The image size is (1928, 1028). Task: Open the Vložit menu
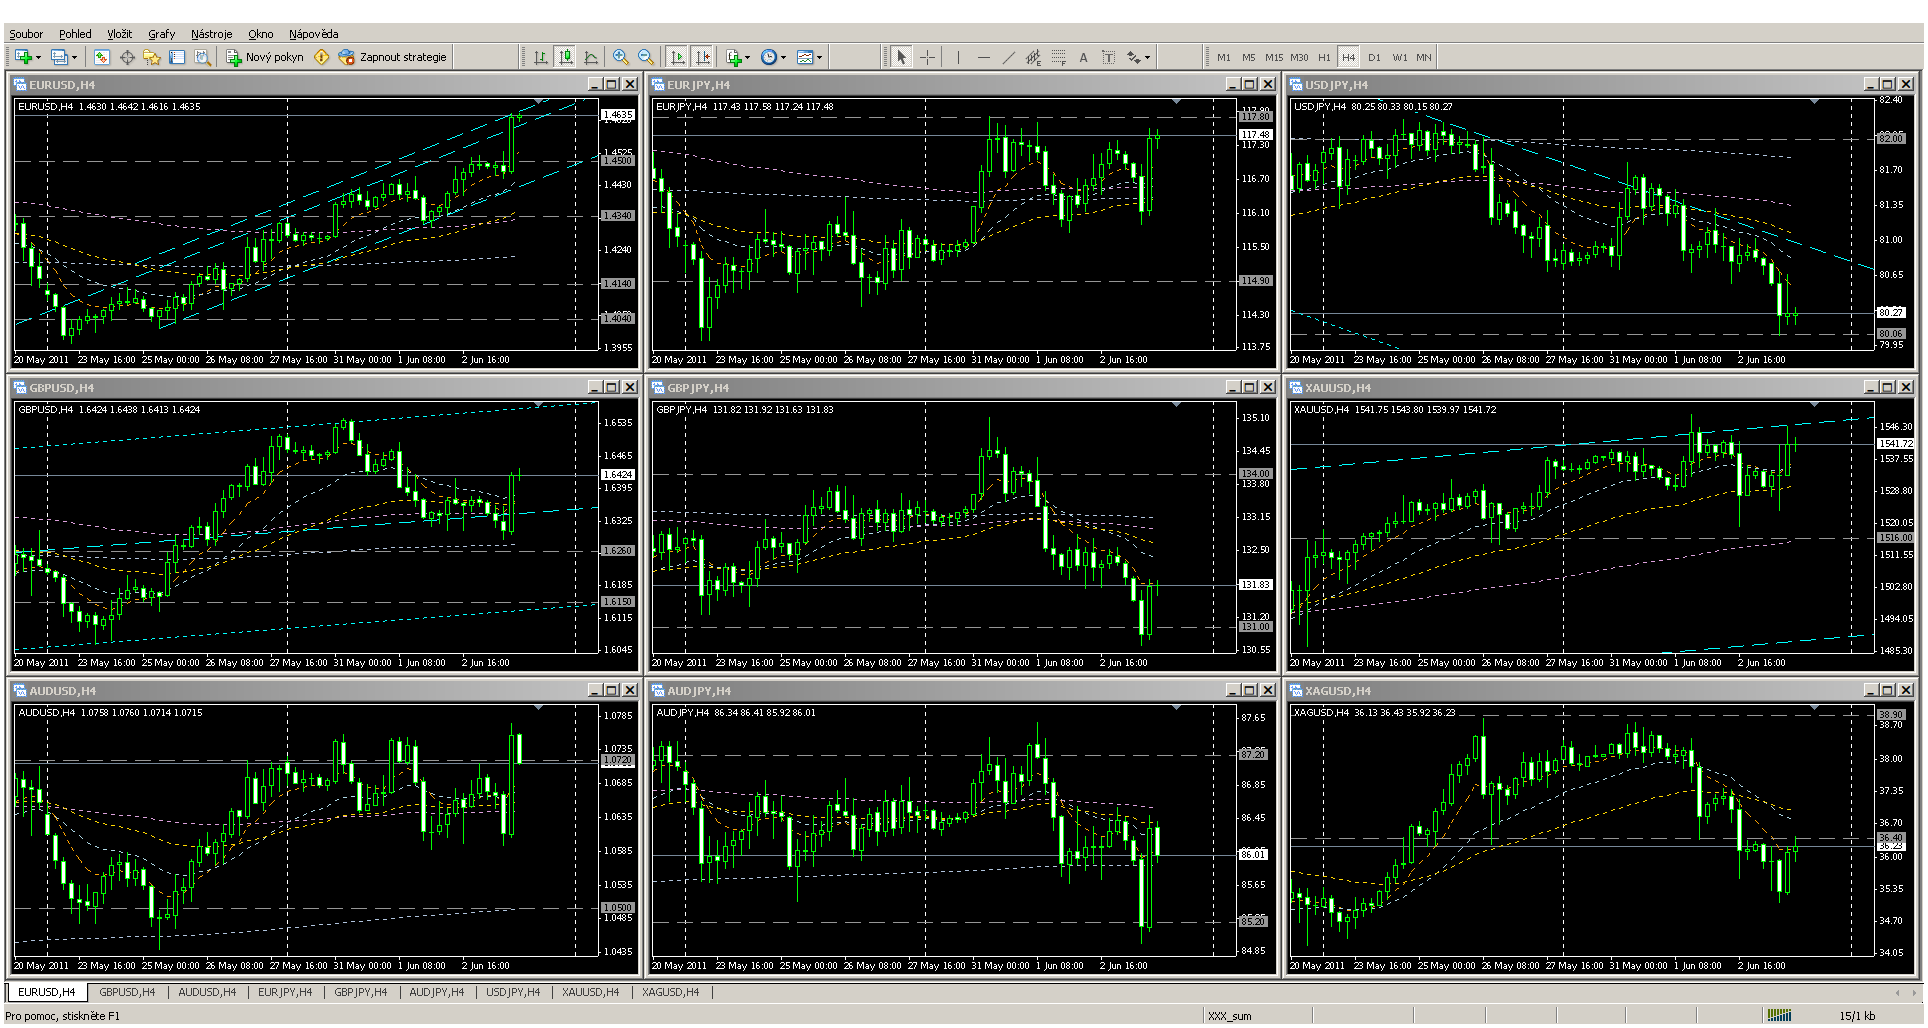tap(120, 34)
